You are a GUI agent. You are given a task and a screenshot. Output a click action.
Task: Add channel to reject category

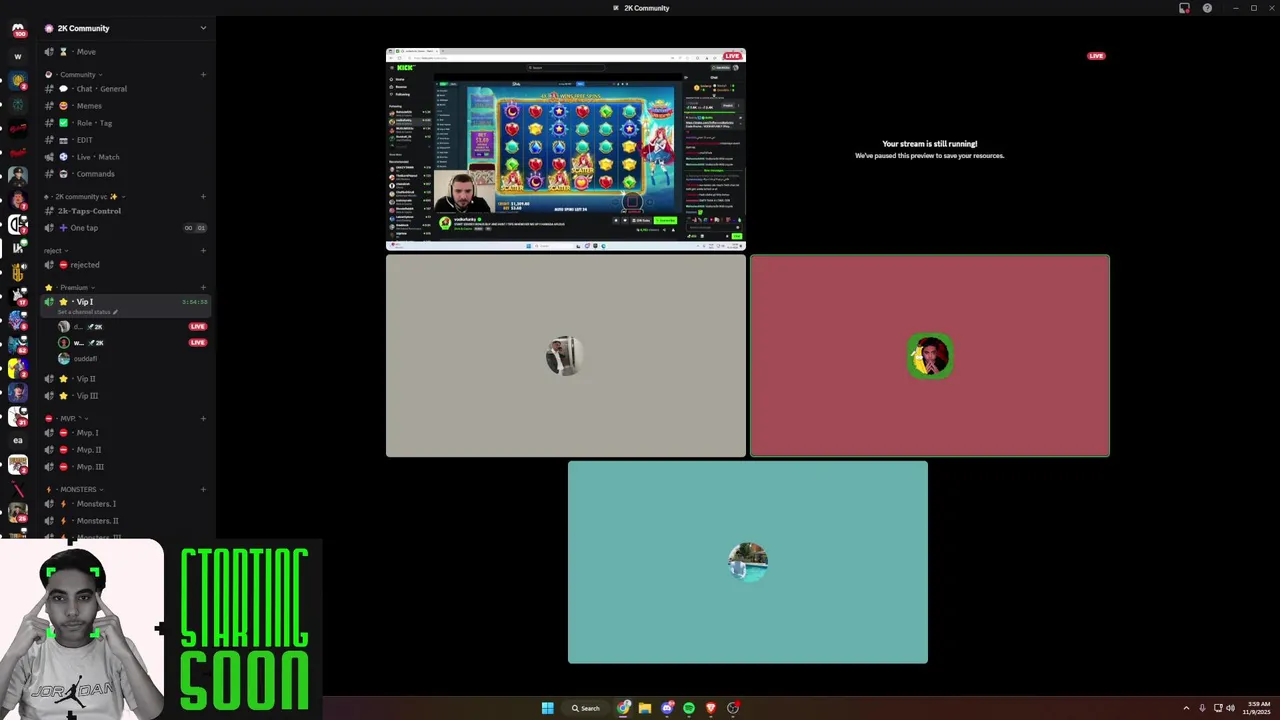click(203, 250)
